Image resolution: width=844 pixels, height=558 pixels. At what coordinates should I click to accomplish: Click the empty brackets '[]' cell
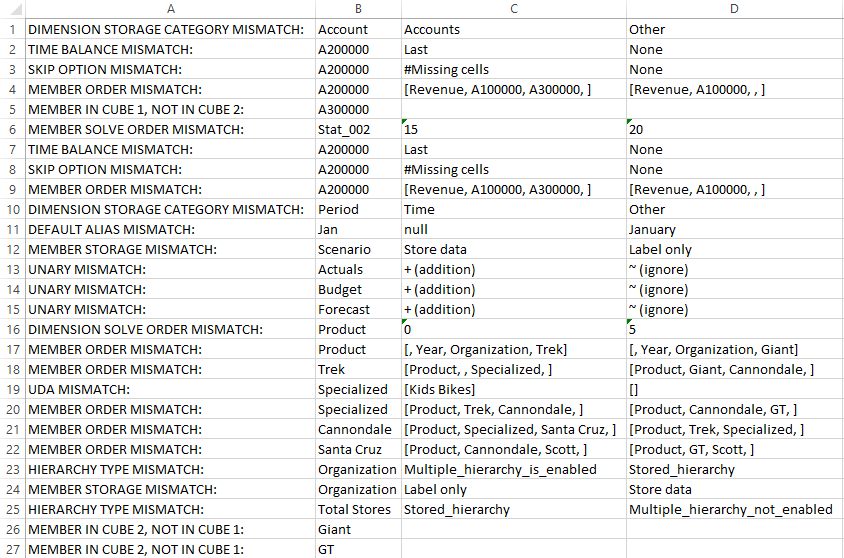(x=735, y=390)
